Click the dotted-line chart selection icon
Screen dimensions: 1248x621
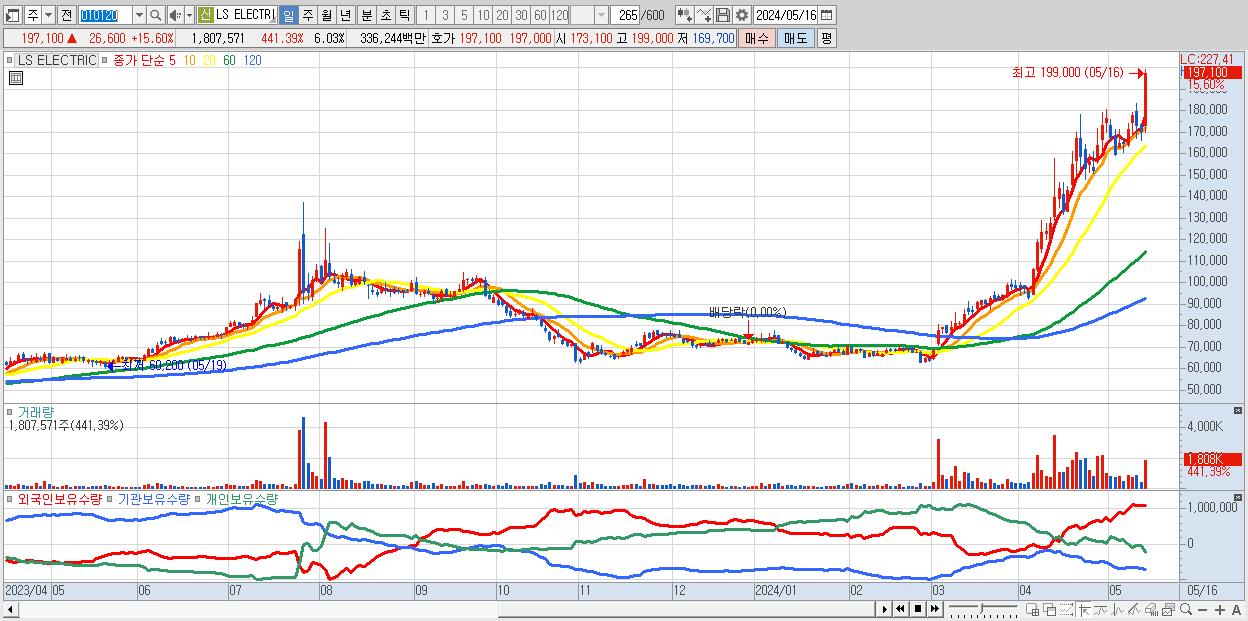(1066, 610)
